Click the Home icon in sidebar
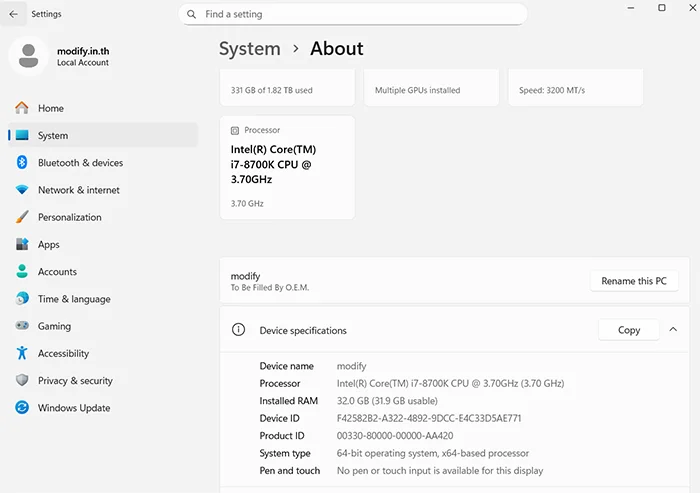This screenshot has width=700, height=493. (x=22, y=108)
